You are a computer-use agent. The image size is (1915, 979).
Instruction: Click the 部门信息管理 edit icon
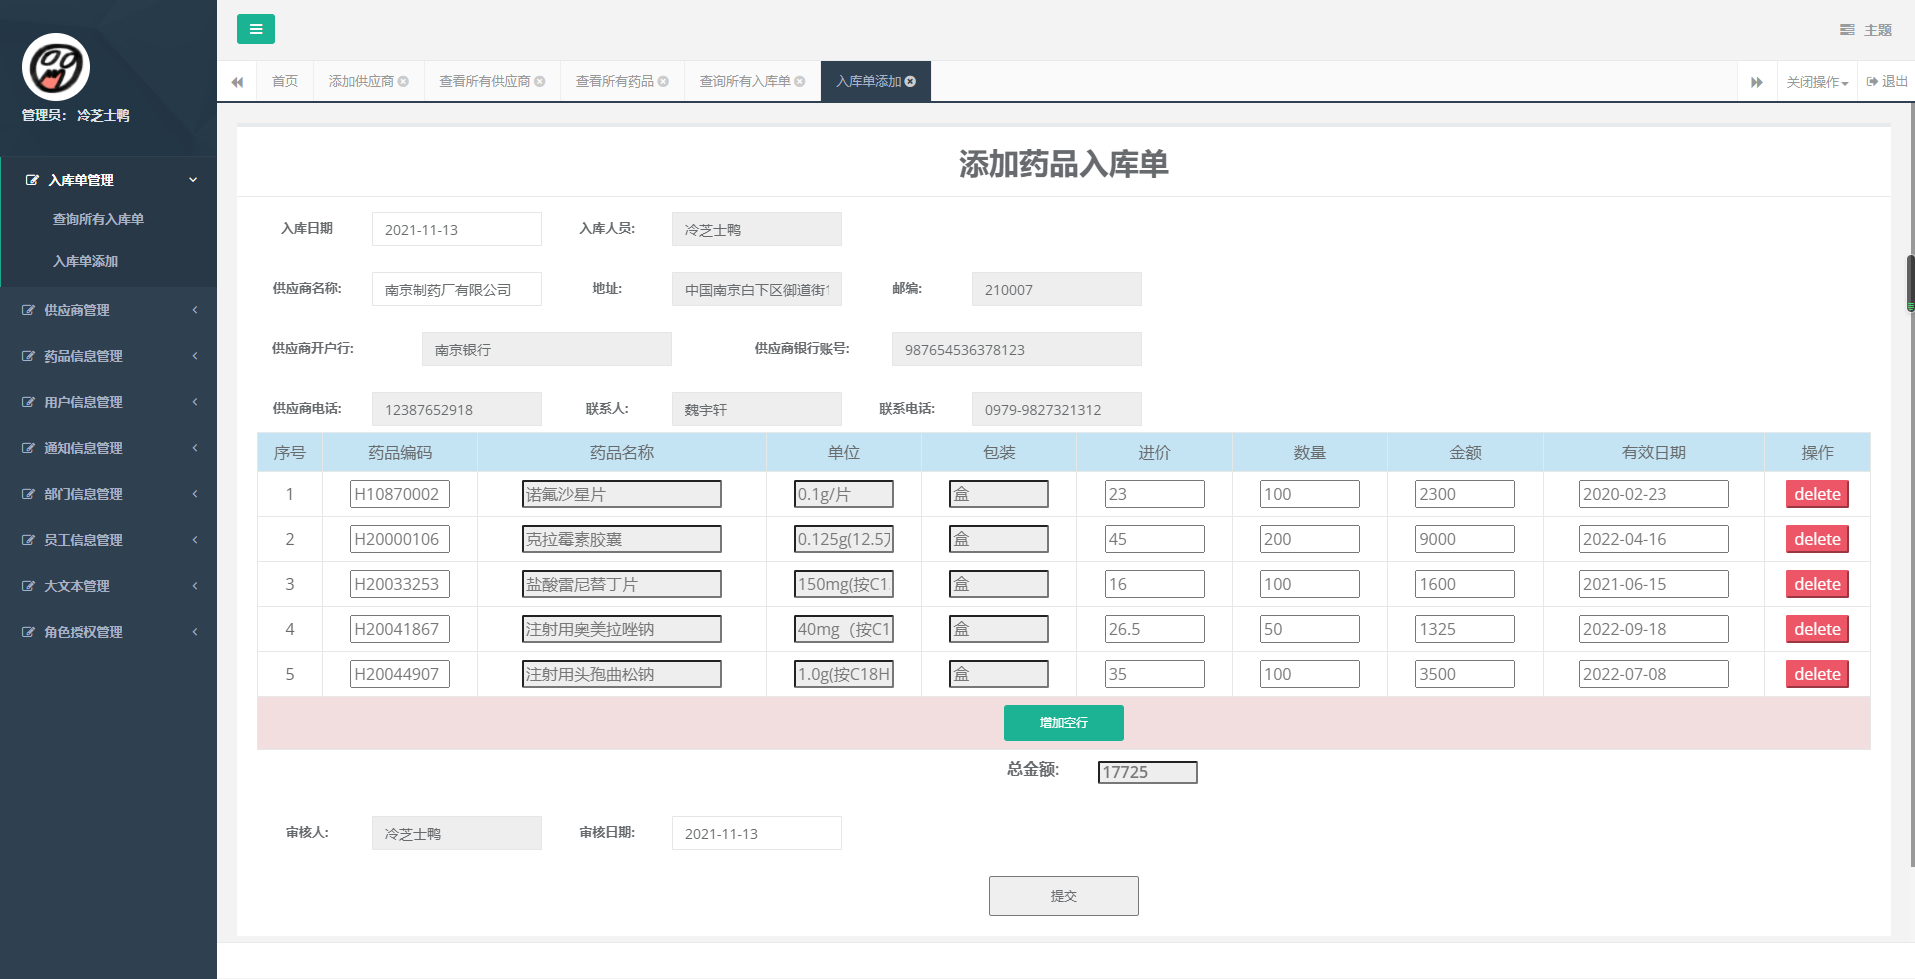[x=28, y=494]
